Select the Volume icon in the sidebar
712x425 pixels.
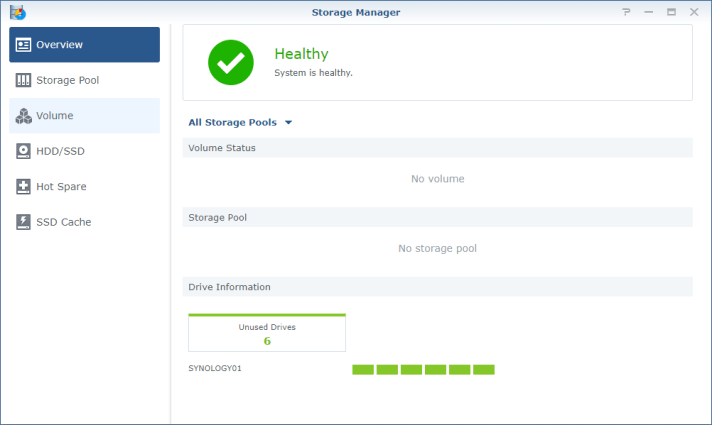pos(23,116)
